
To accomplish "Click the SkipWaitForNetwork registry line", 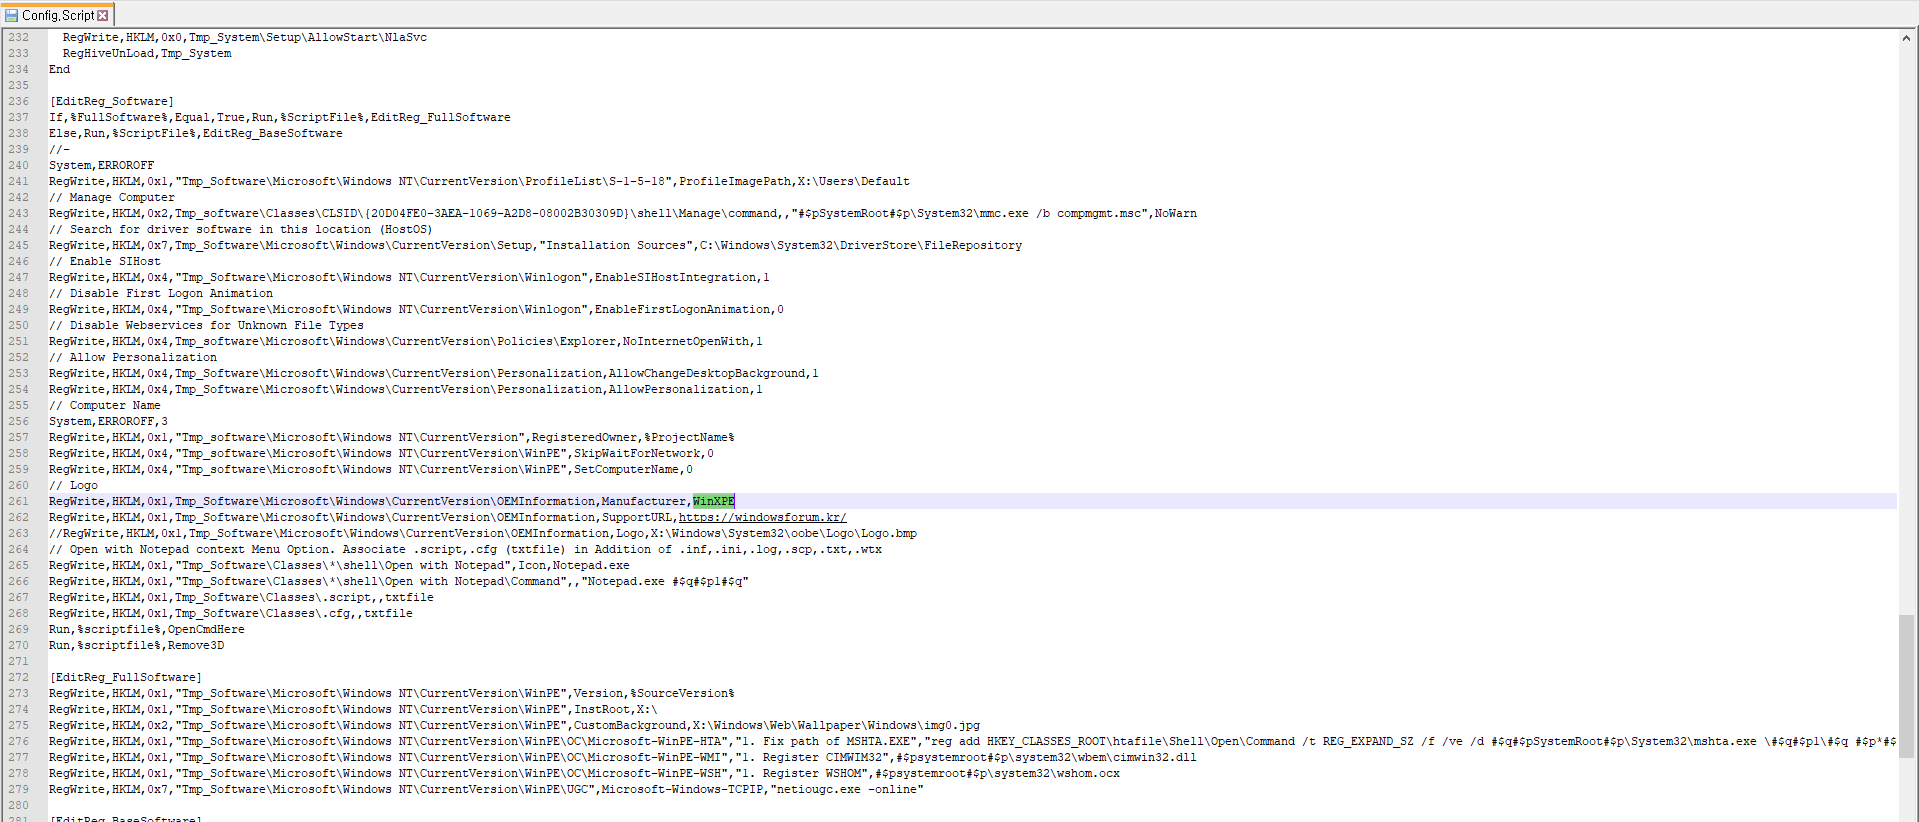I will [381, 453].
